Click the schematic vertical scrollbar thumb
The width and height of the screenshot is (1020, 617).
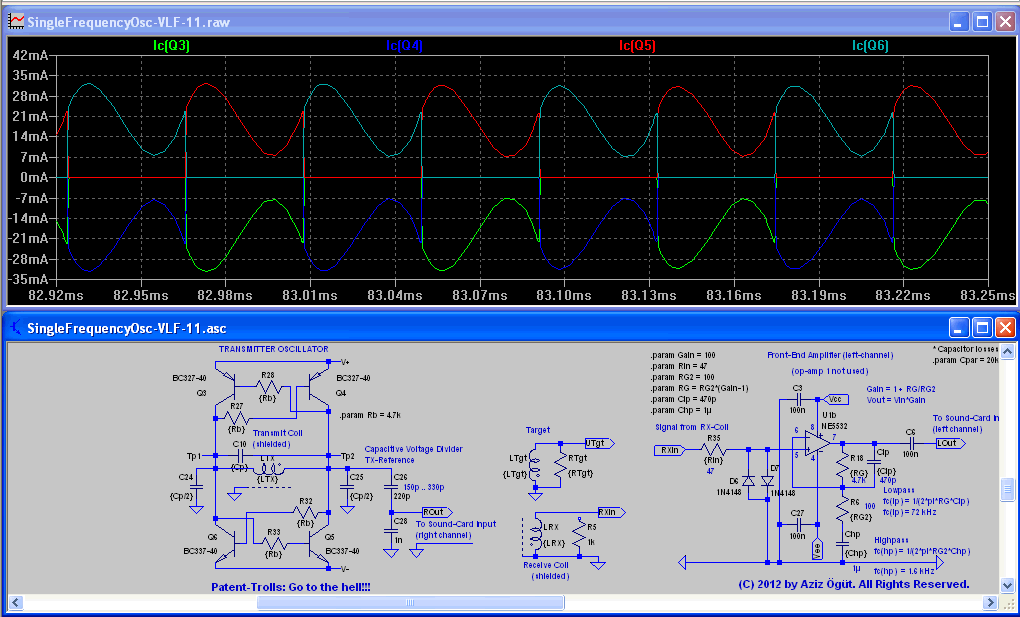[1007, 490]
